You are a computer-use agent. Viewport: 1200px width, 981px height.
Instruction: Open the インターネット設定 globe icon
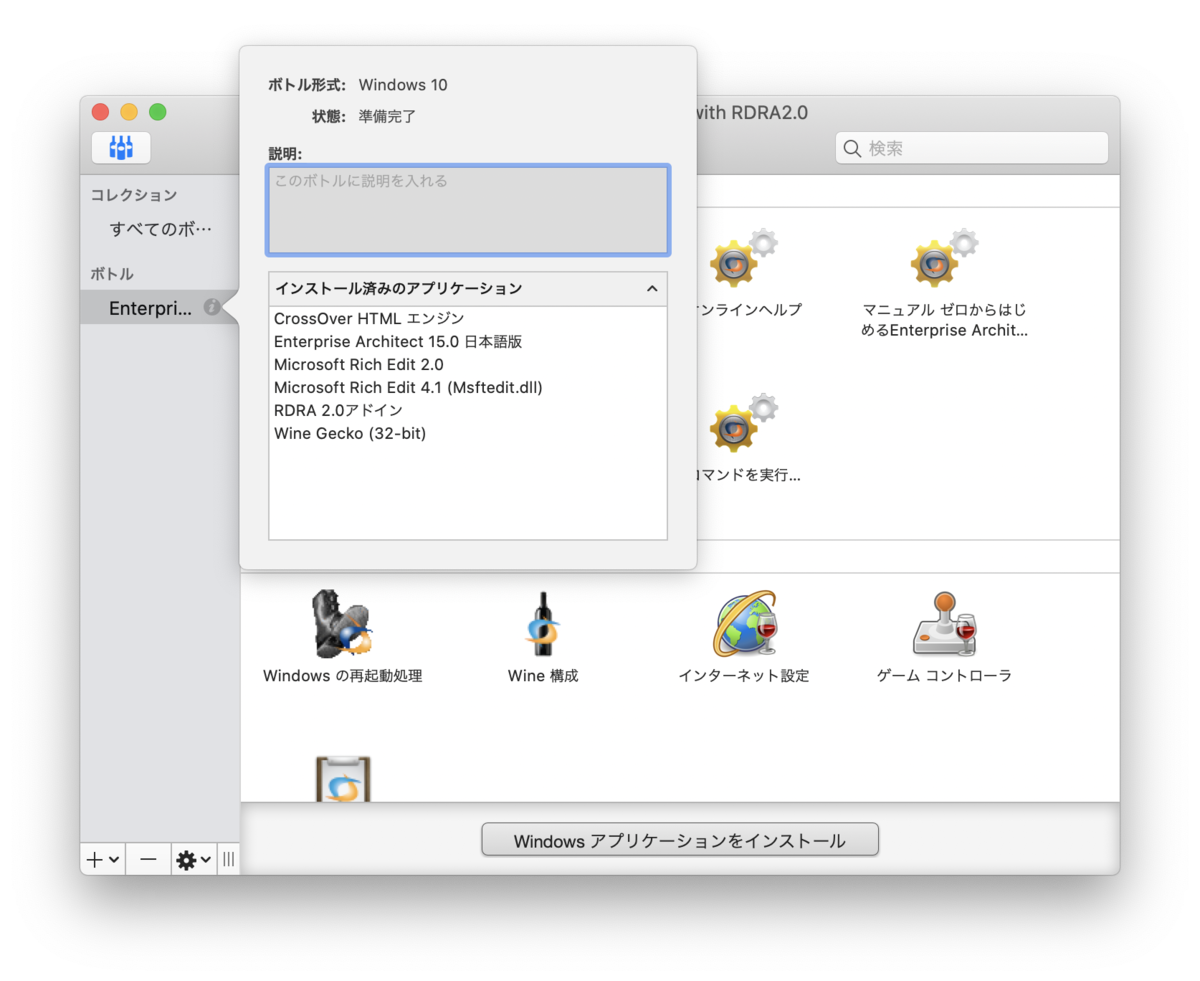point(745,623)
